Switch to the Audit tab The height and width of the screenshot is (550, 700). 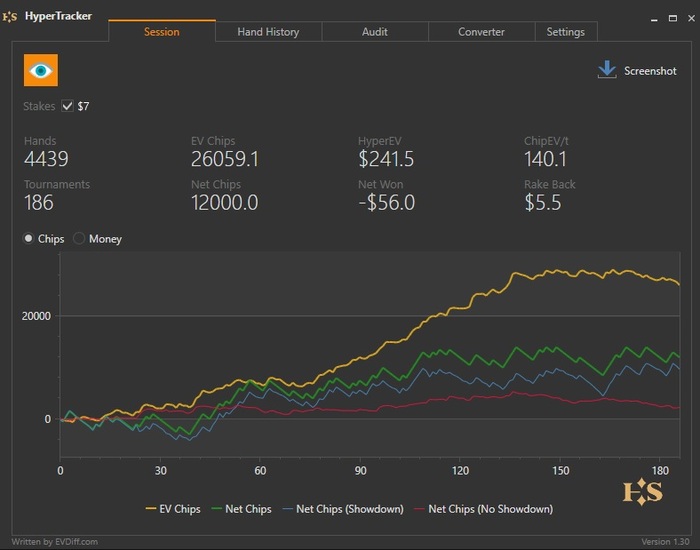pyautogui.click(x=374, y=32)
